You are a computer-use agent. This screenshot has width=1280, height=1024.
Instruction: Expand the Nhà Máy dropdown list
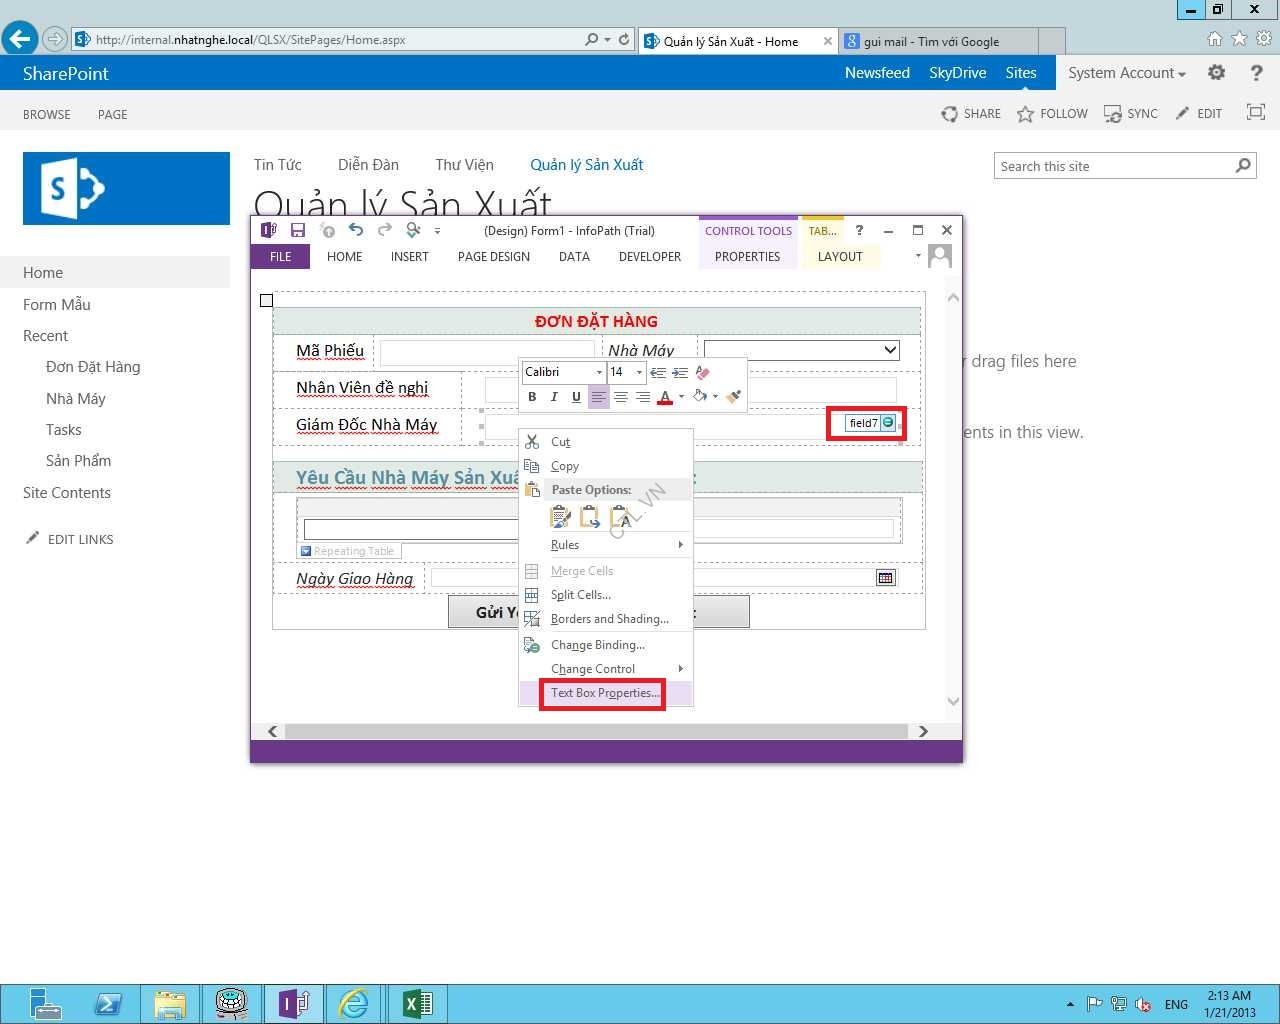coord(889,350)
